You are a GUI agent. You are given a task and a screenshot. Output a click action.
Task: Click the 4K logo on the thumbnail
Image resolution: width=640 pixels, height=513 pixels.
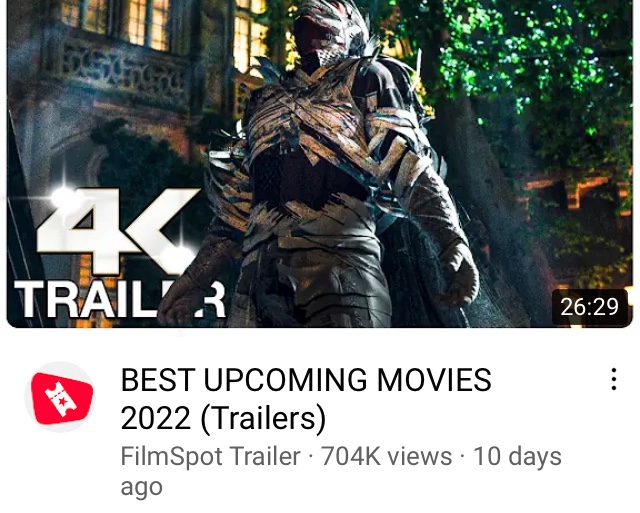pos(118,231)
